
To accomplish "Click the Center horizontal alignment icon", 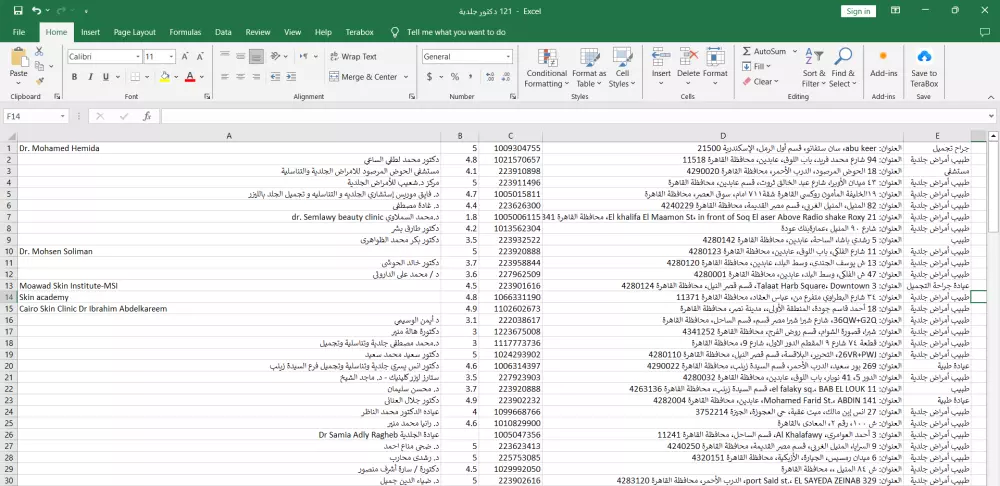I will (240, 77).
